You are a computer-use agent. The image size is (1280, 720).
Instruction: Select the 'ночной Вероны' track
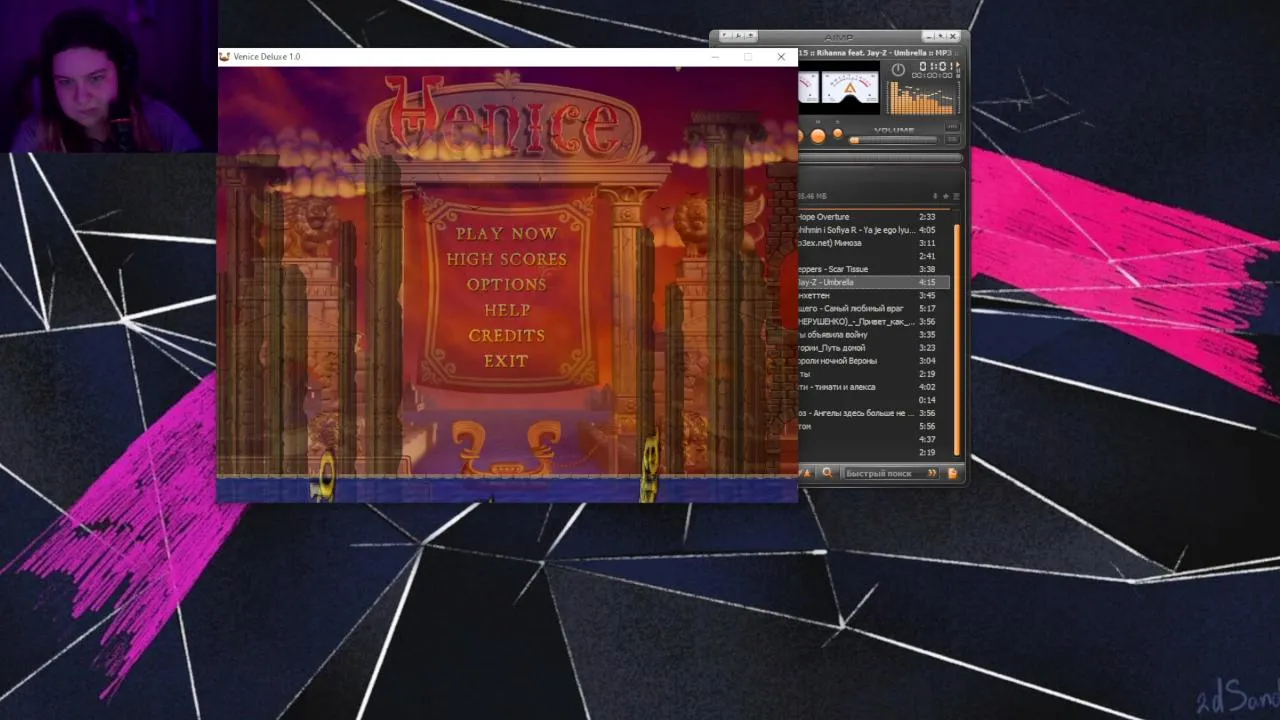874,360
